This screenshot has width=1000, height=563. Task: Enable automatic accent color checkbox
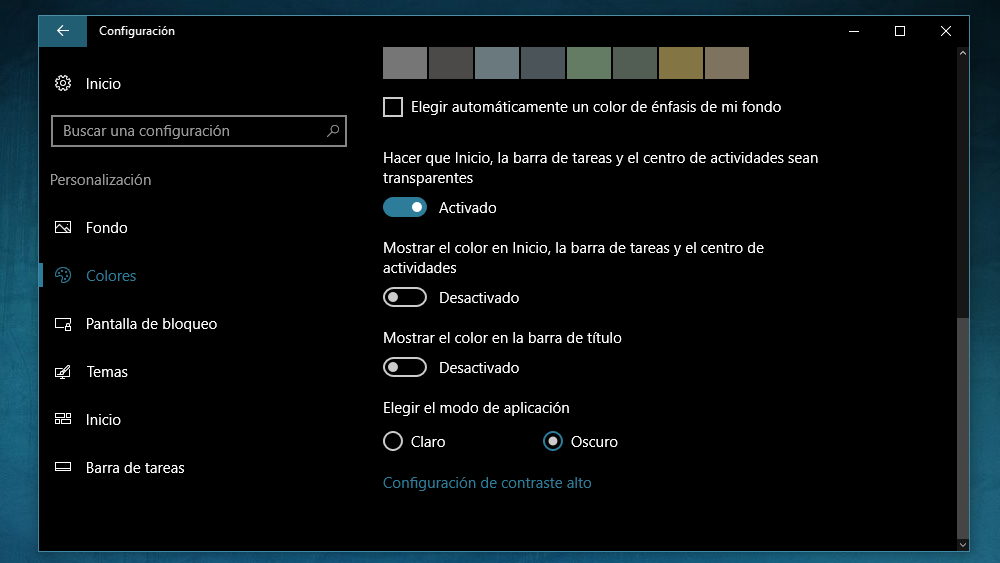tap(393, 107)
